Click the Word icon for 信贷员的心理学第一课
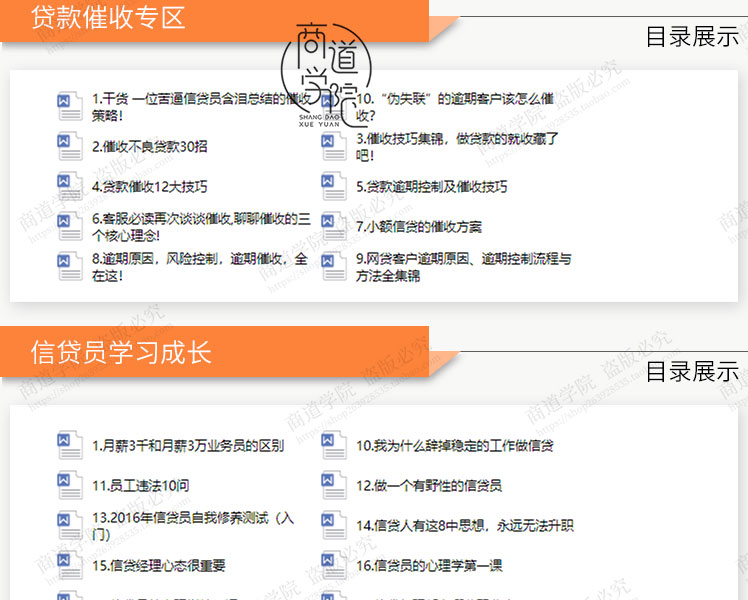This screenshot has height=600, width=748. (x=334, y=565)
